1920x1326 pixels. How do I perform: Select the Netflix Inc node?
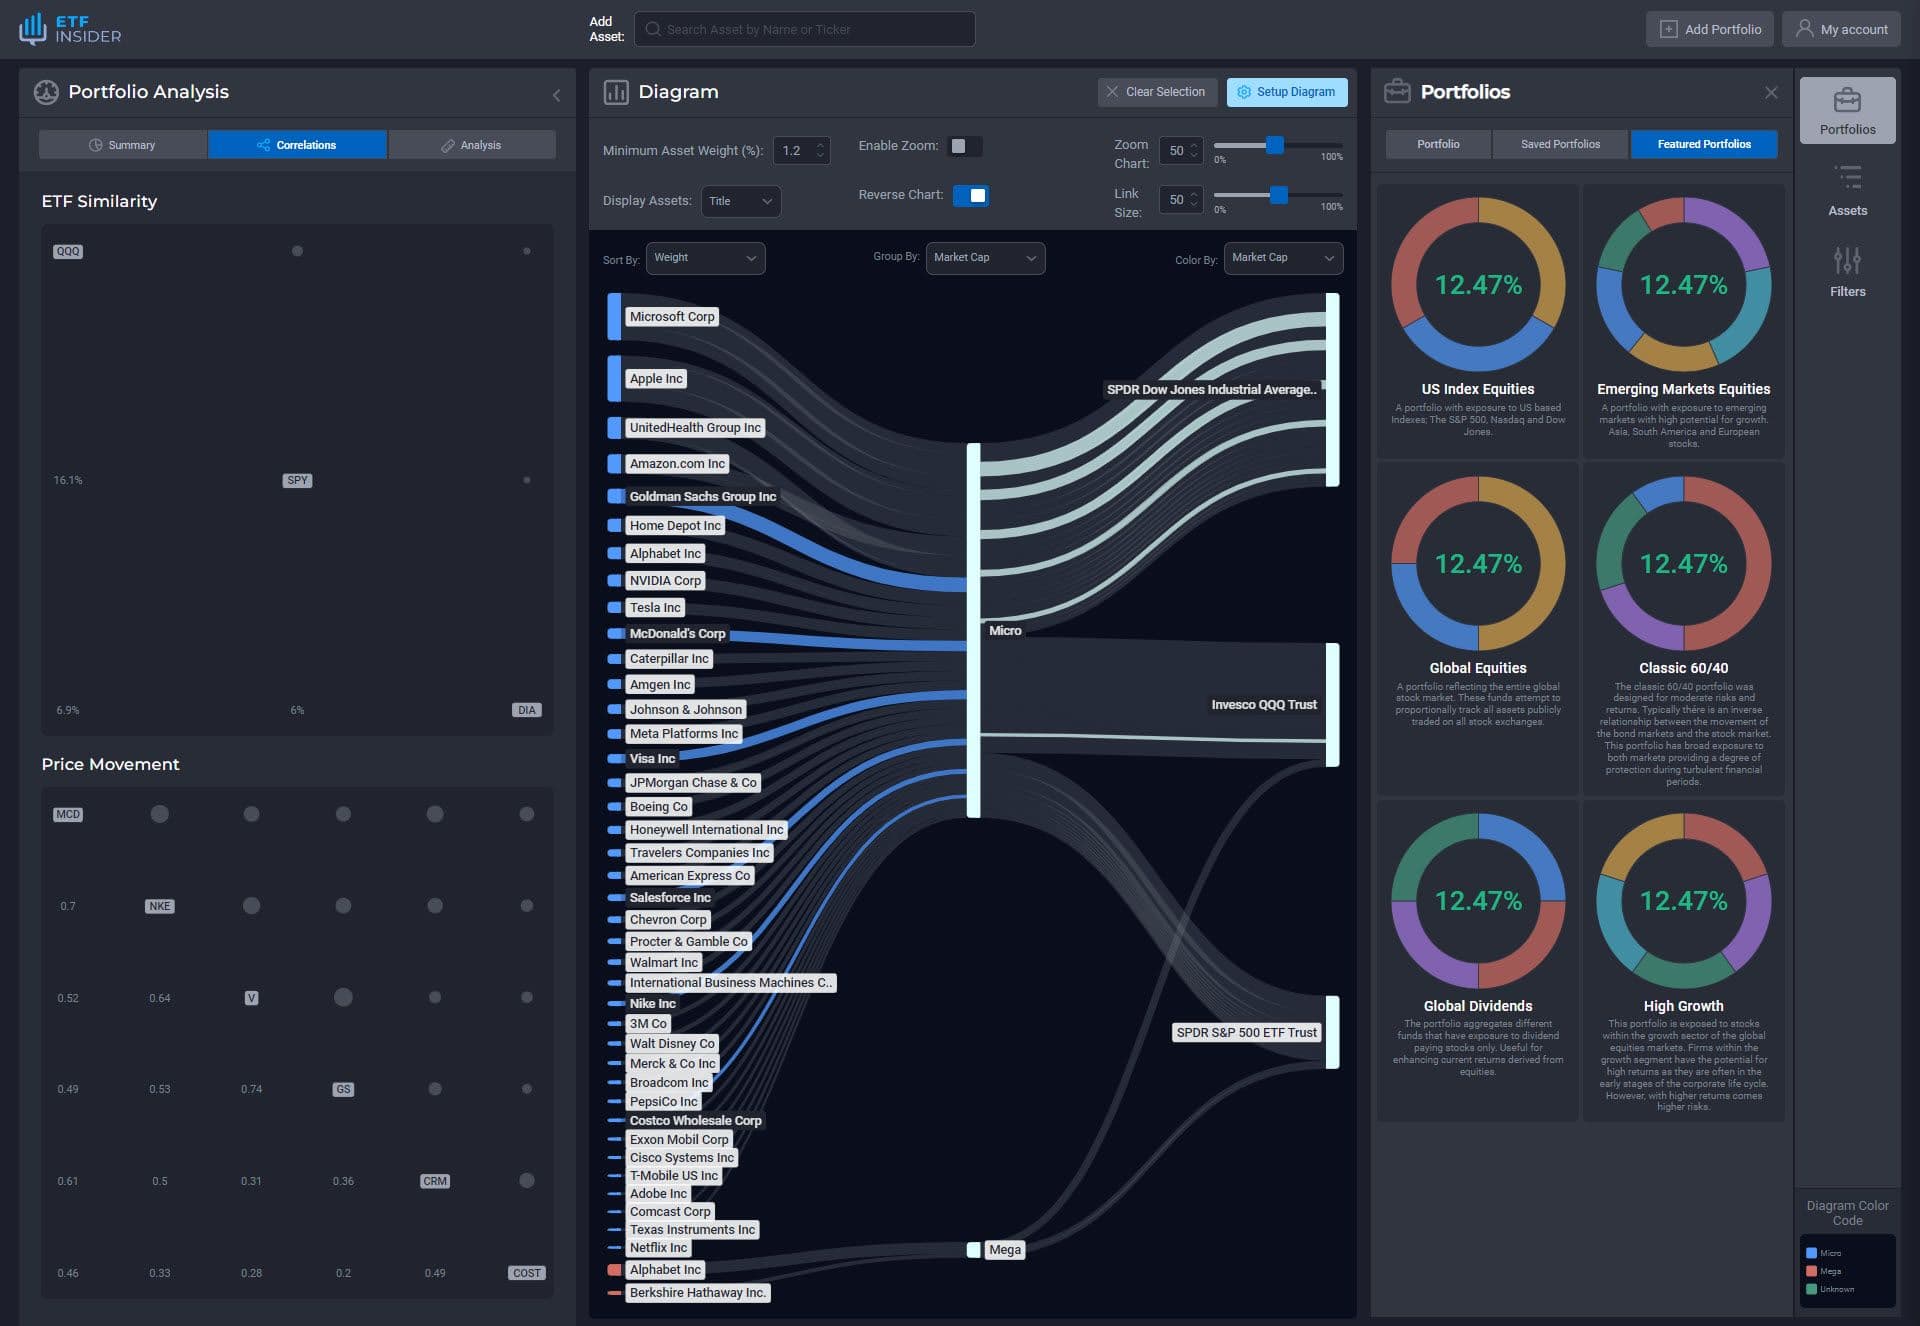[x=658, y=1247]
